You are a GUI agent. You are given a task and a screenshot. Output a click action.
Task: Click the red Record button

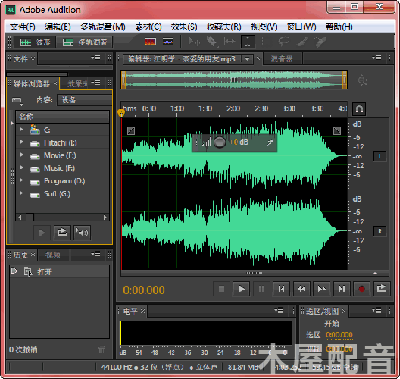pos(362,289)
